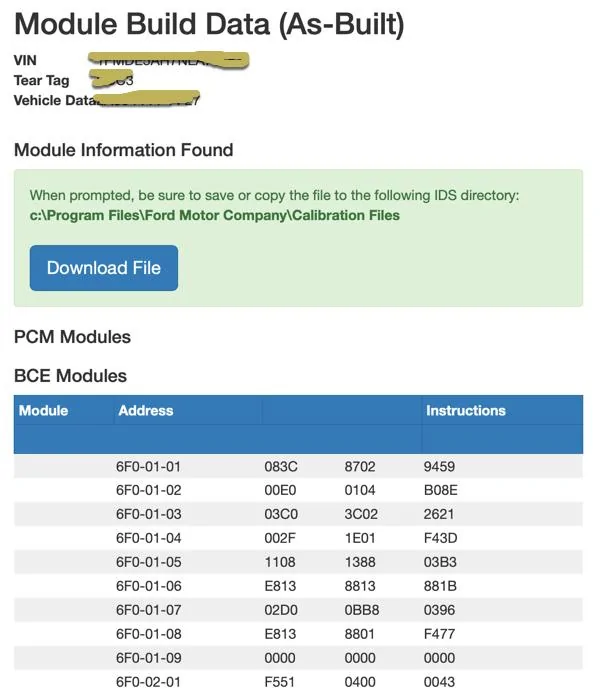Click the BCE Modules heading
The width and height of the screenshot is (605, 689).
(x=70, y=376)
